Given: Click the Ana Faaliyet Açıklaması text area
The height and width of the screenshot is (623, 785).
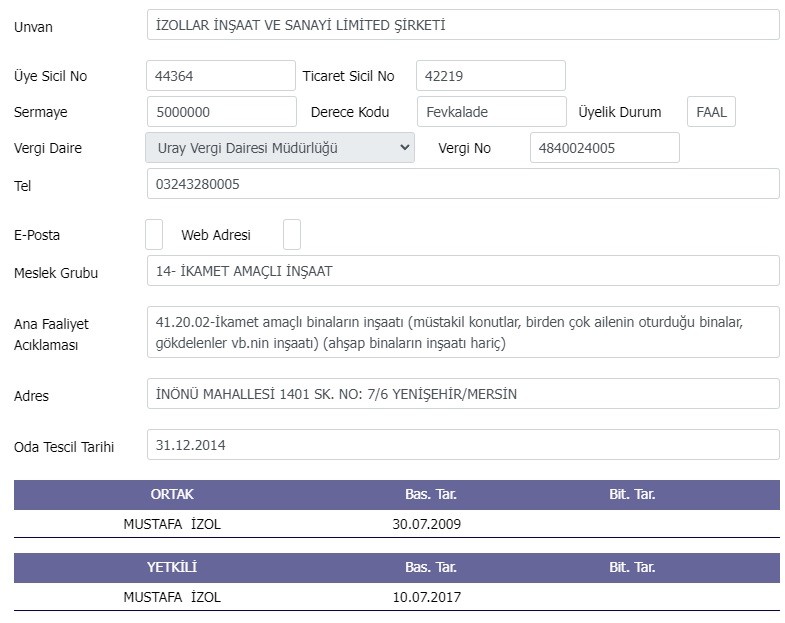Looking at the screenshot, I should [x=463, y=332].
